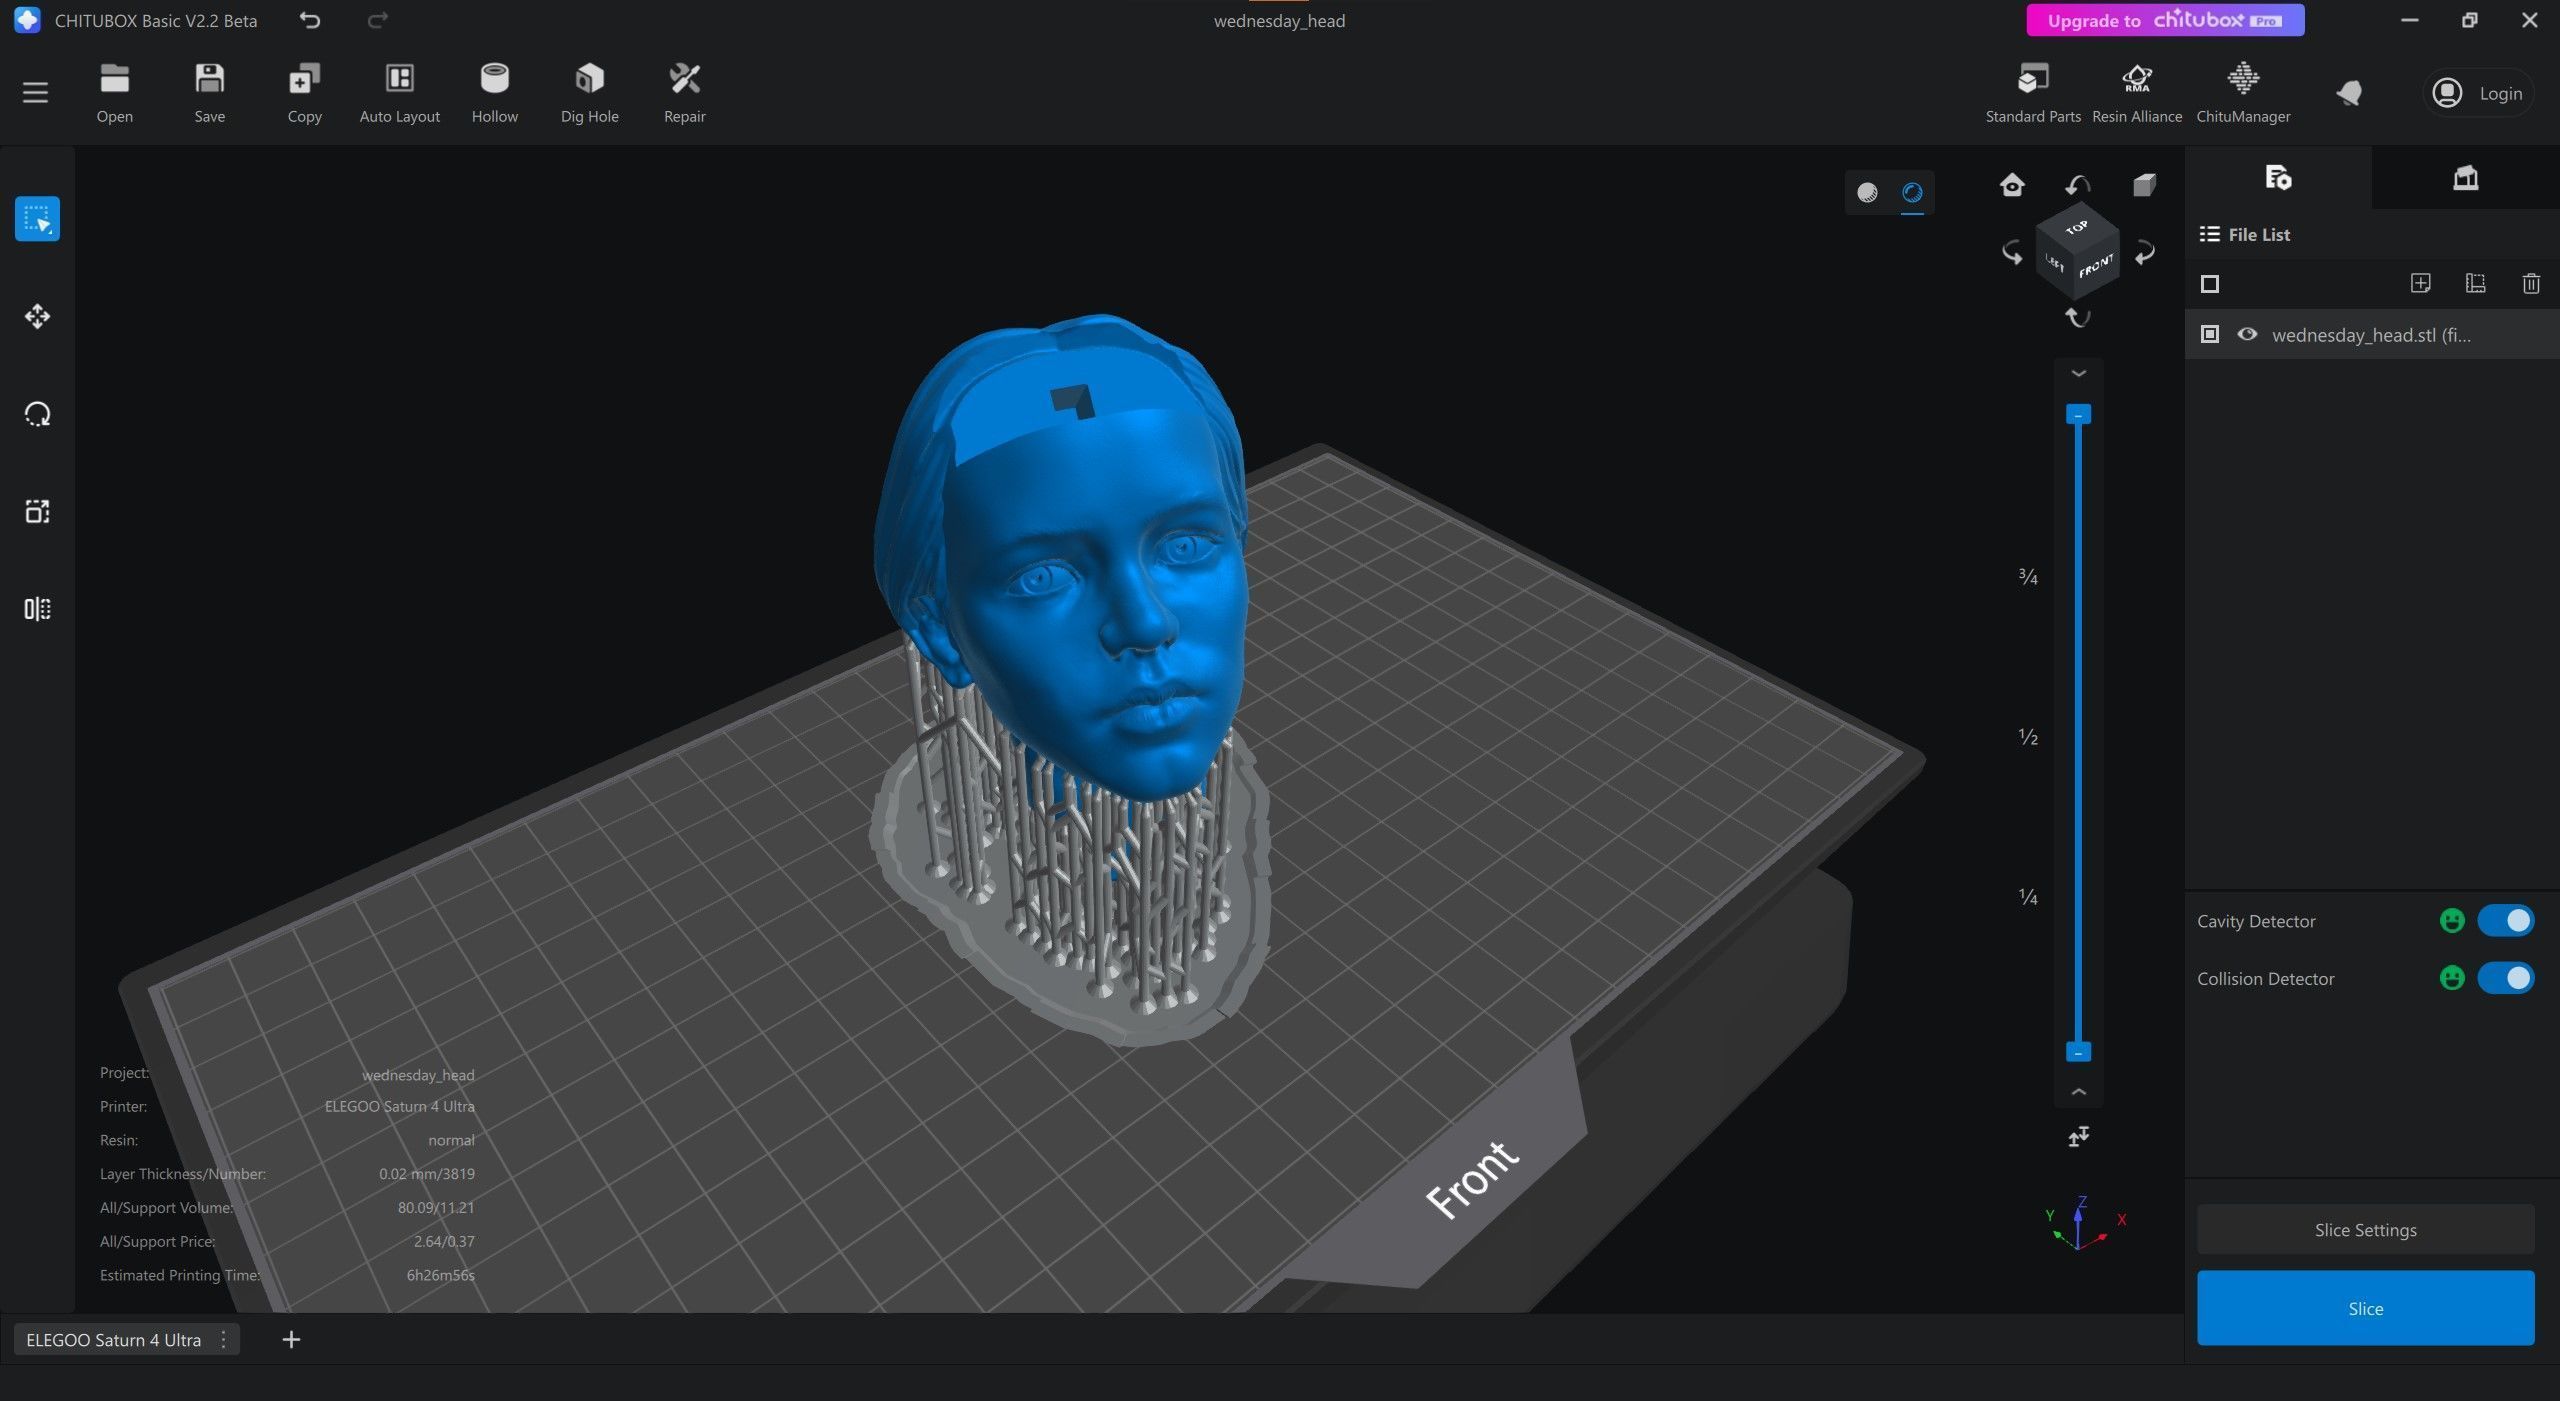2560x1401 pixels.
Task: Open the hamburger main menu
Action: [35, 93]
